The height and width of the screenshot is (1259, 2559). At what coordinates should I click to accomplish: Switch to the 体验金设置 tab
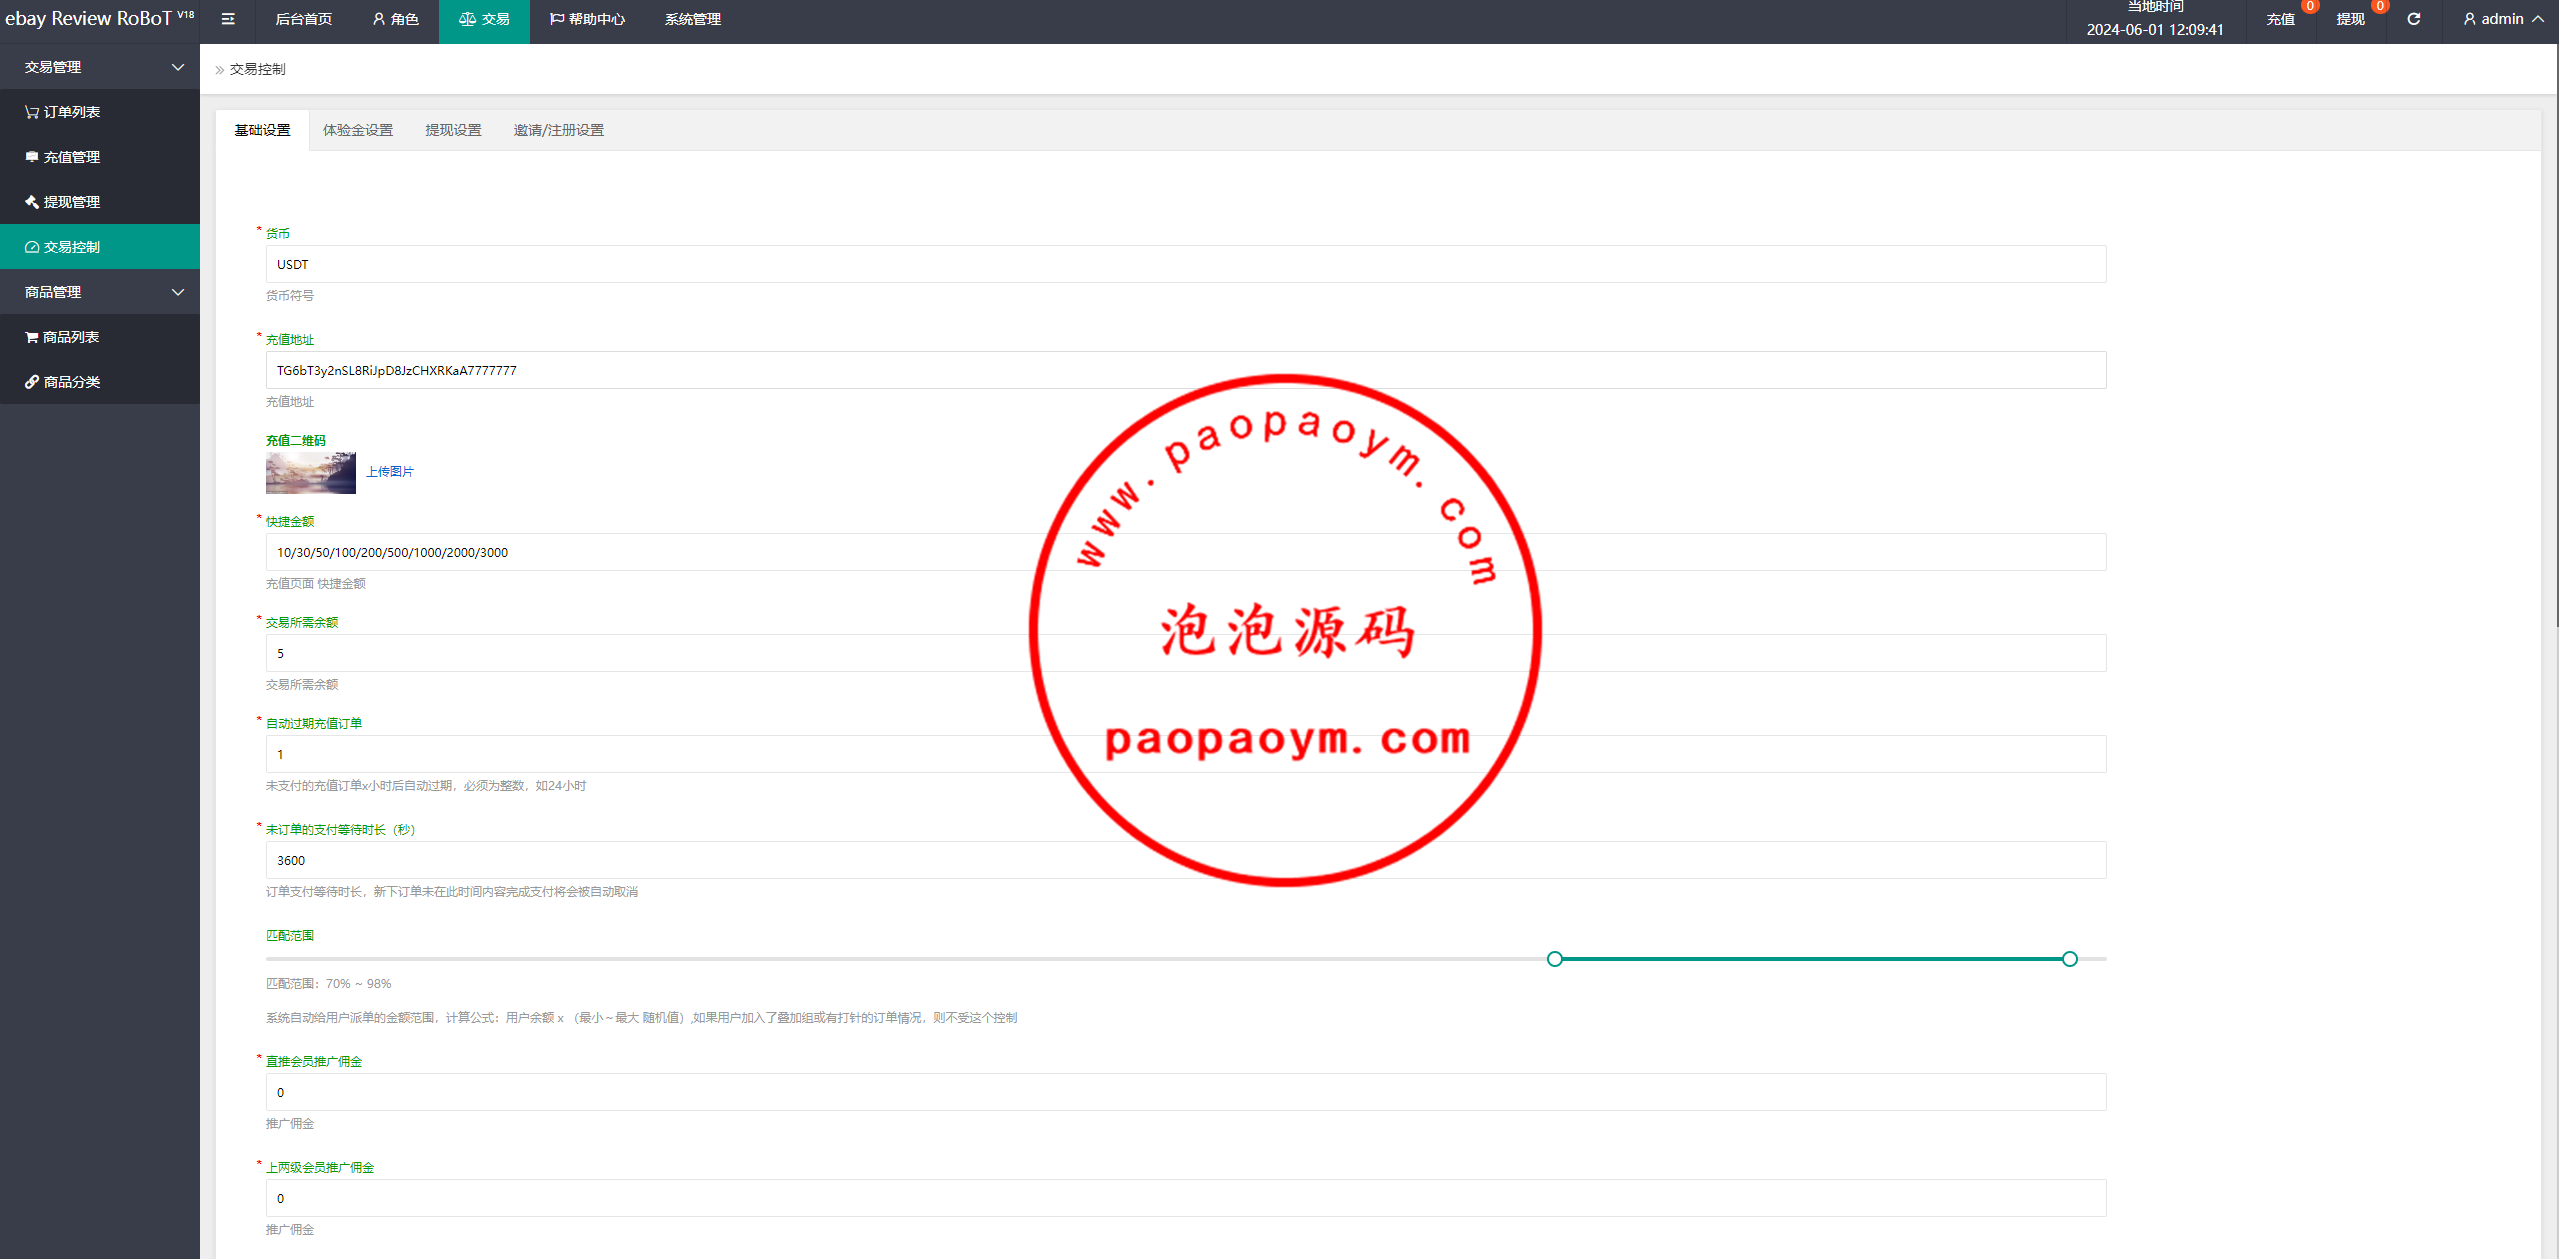pyautogui.click(x=358, y=130)
